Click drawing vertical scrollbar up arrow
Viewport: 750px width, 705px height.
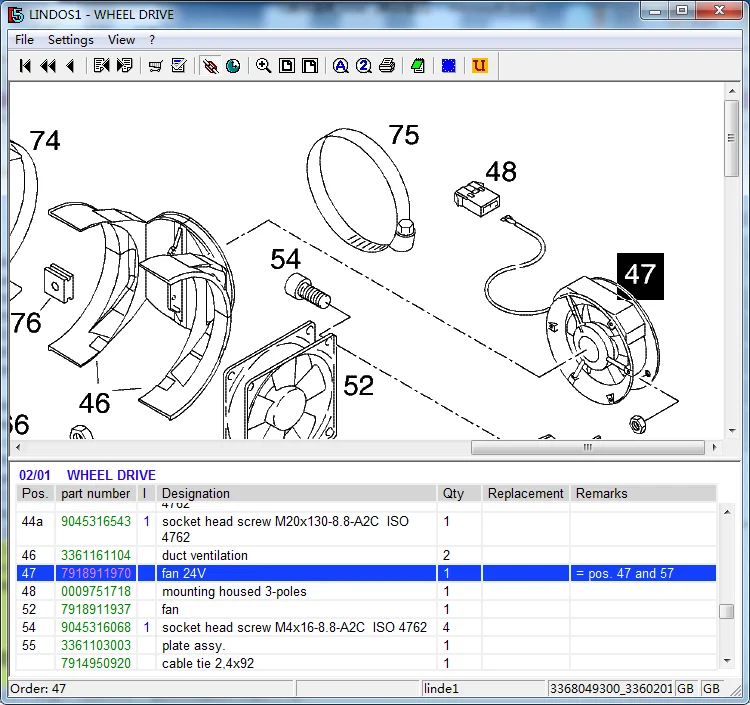(x=732, y=91)
